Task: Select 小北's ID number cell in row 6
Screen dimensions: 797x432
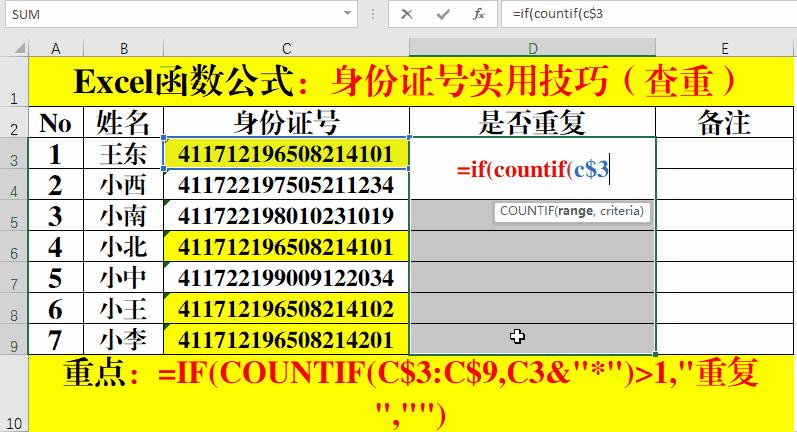Action: coord(286,246)
